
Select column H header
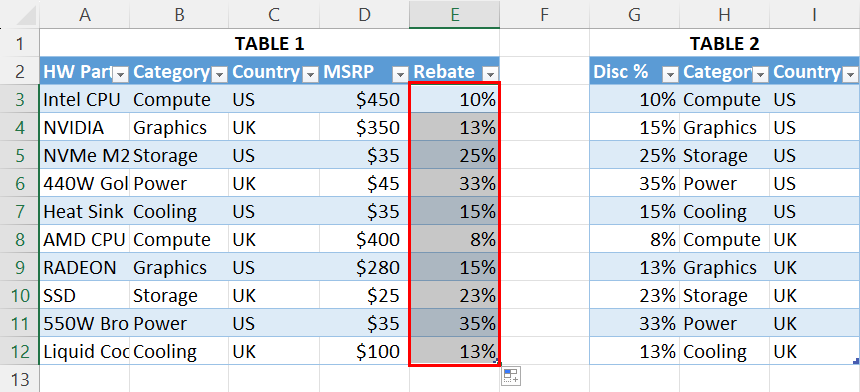coord(725,15)
